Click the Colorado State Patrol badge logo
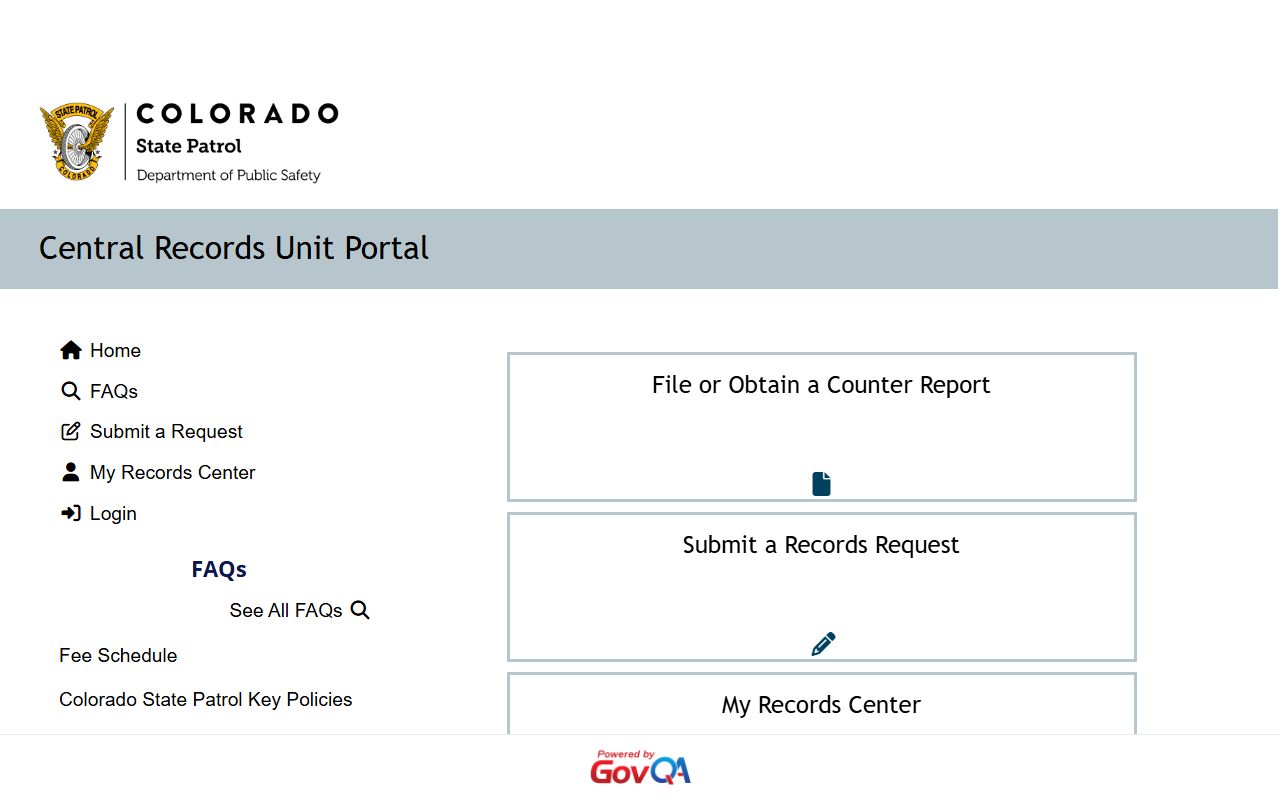The image size is (1280, 800). click(77, 142)
